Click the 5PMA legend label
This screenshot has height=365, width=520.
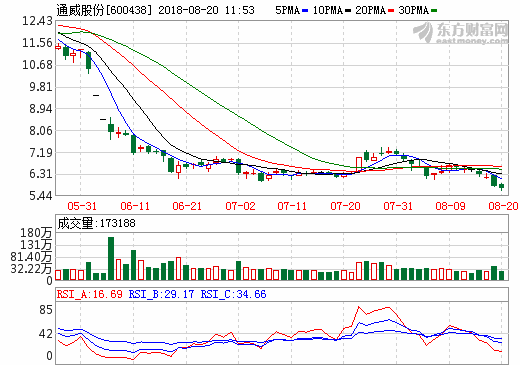point(287,10)
